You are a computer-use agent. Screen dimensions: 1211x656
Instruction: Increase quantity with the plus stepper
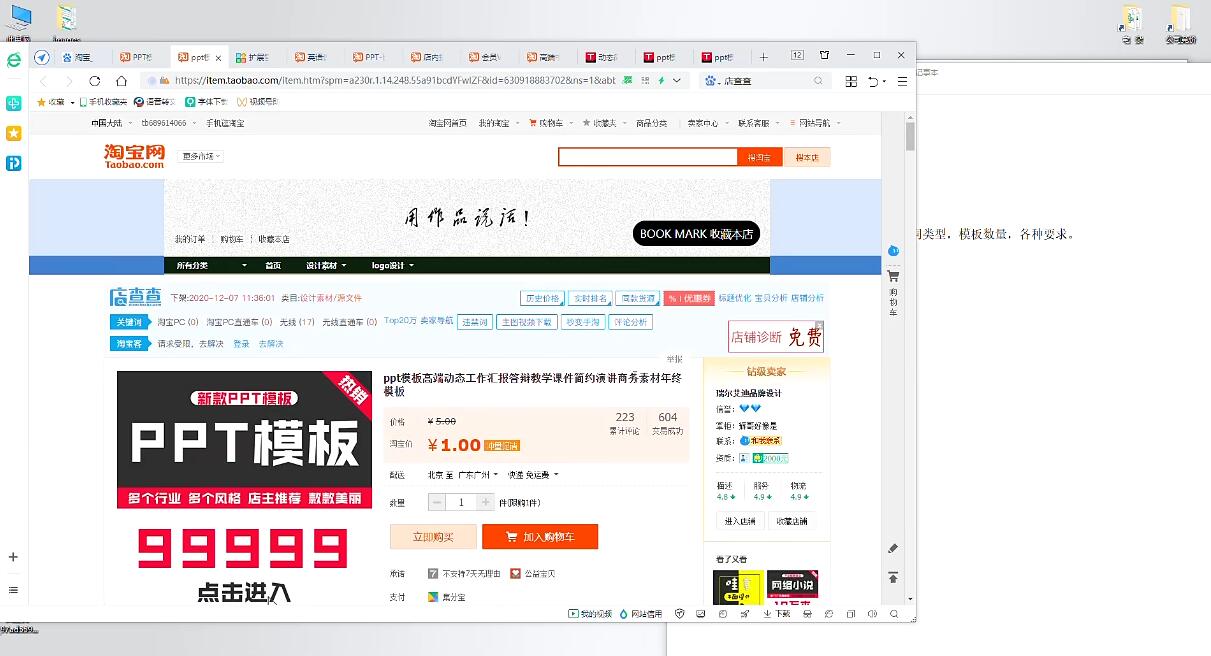[x=486, y=501]
